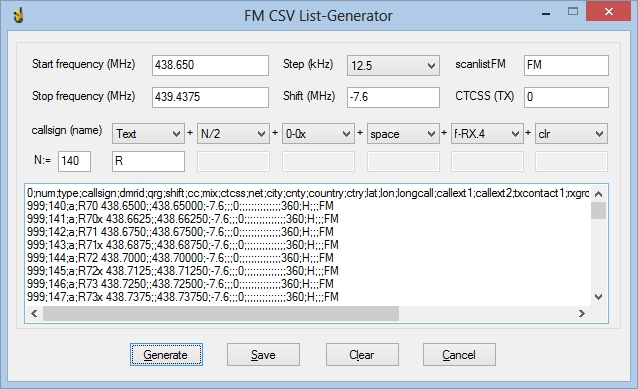
Task: Save the generated list
Action: pyautogui.click(x=263, y=354)
